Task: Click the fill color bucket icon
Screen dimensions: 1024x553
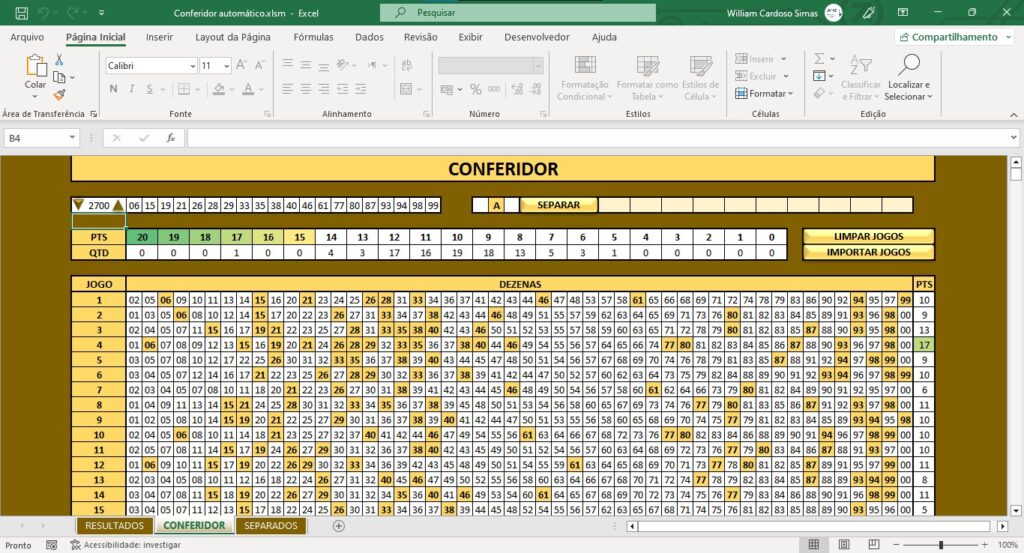Action: [x=219, y=89]
